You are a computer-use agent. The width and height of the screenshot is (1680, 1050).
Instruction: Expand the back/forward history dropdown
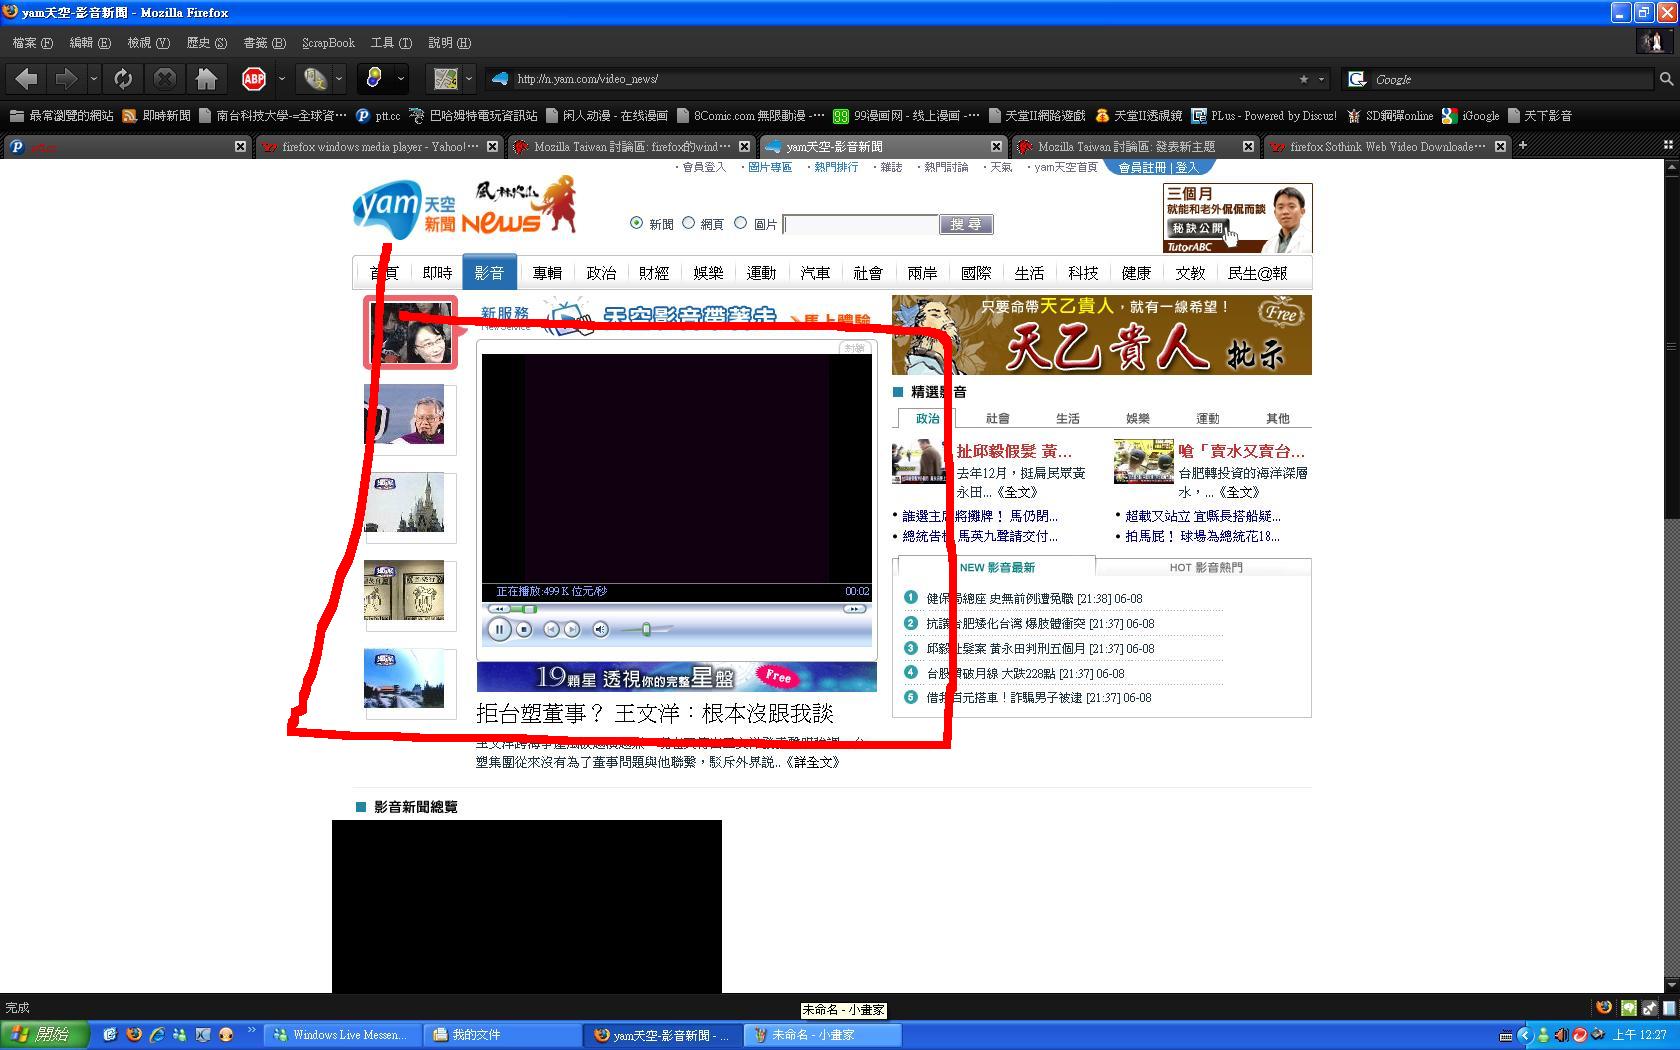pyautogui.click(x=94, y=79)
